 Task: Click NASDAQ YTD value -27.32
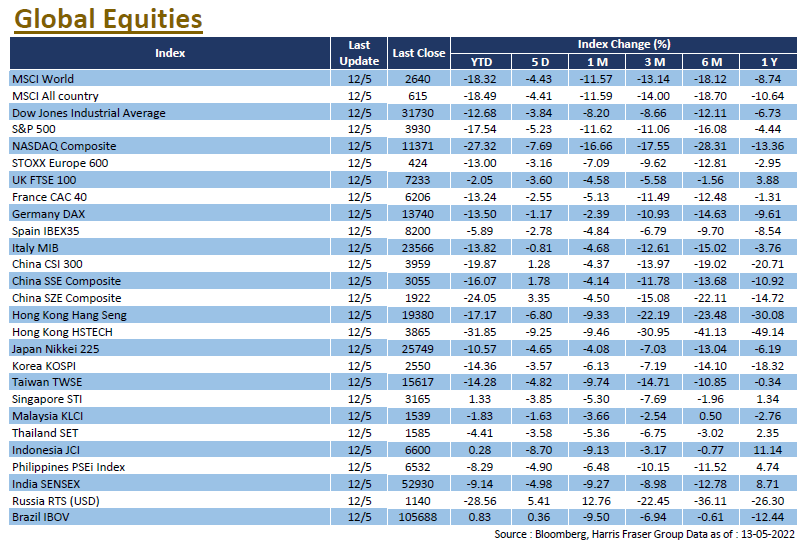click(479, 146)
